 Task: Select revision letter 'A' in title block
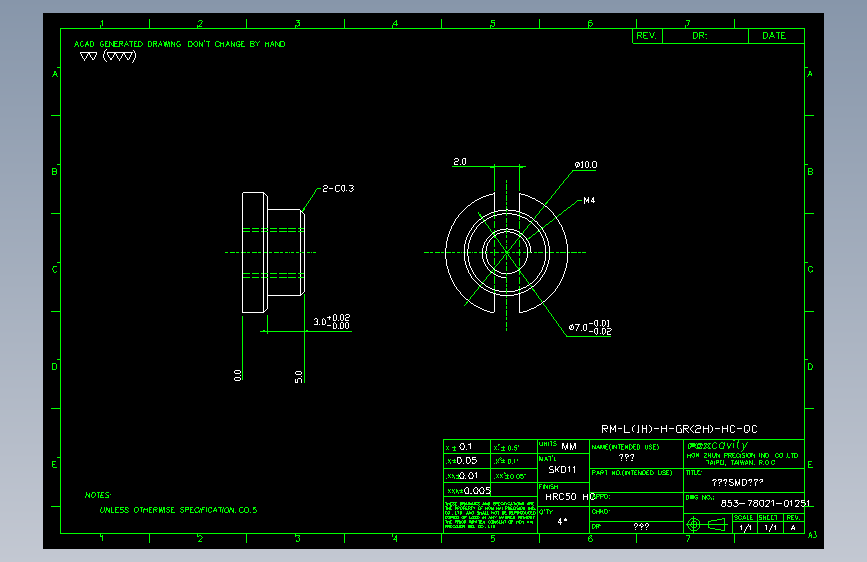pos(793,528)
